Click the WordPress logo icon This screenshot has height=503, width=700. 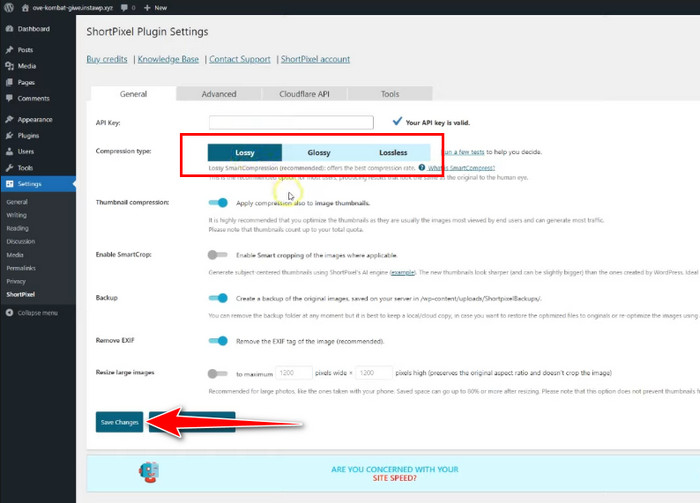tap(9, 8)
